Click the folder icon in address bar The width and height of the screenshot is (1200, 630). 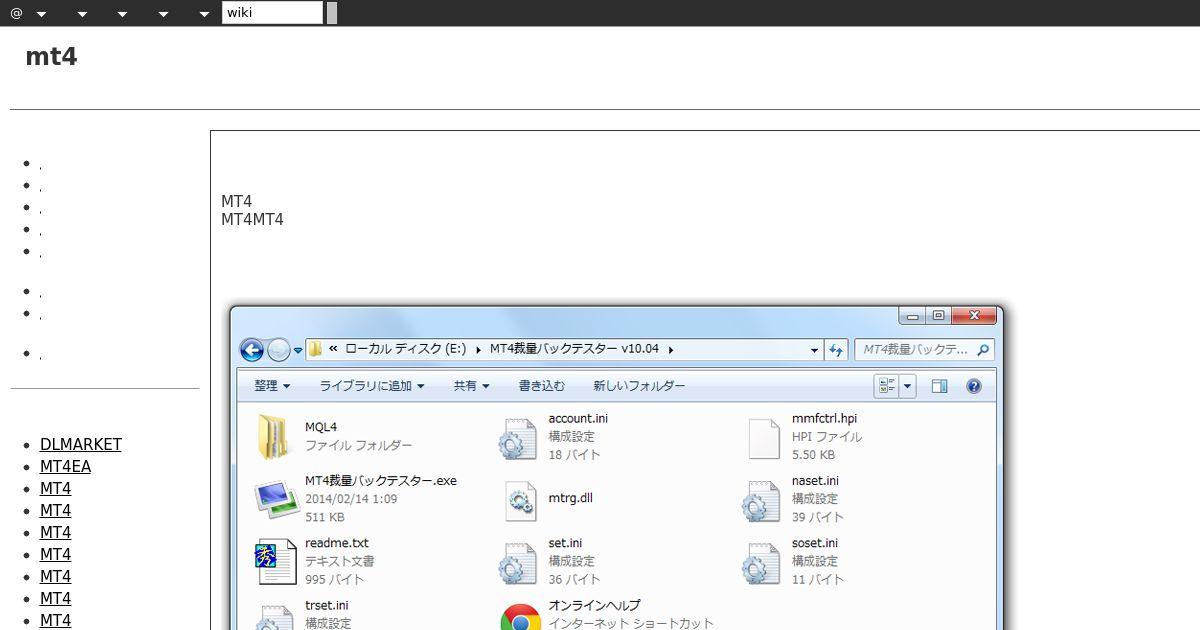click(x=316, y=350)
